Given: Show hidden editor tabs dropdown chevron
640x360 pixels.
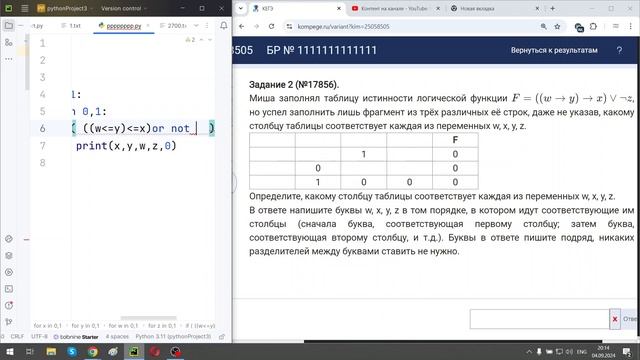Looking at the screenshot, I should click(196, 26).
